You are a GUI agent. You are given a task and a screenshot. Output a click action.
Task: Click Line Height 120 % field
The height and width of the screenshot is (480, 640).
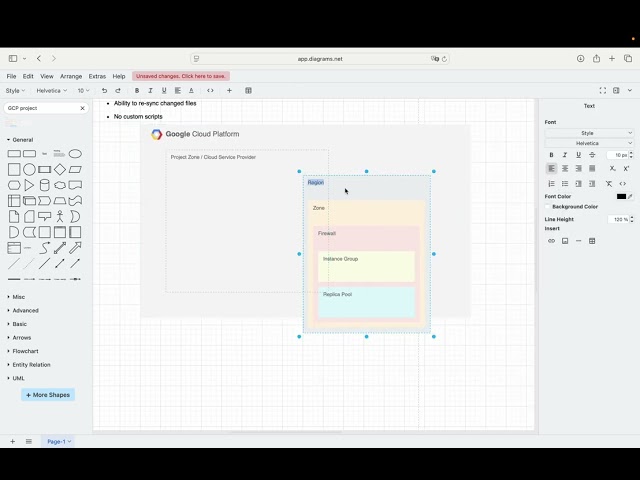(618, 220)
